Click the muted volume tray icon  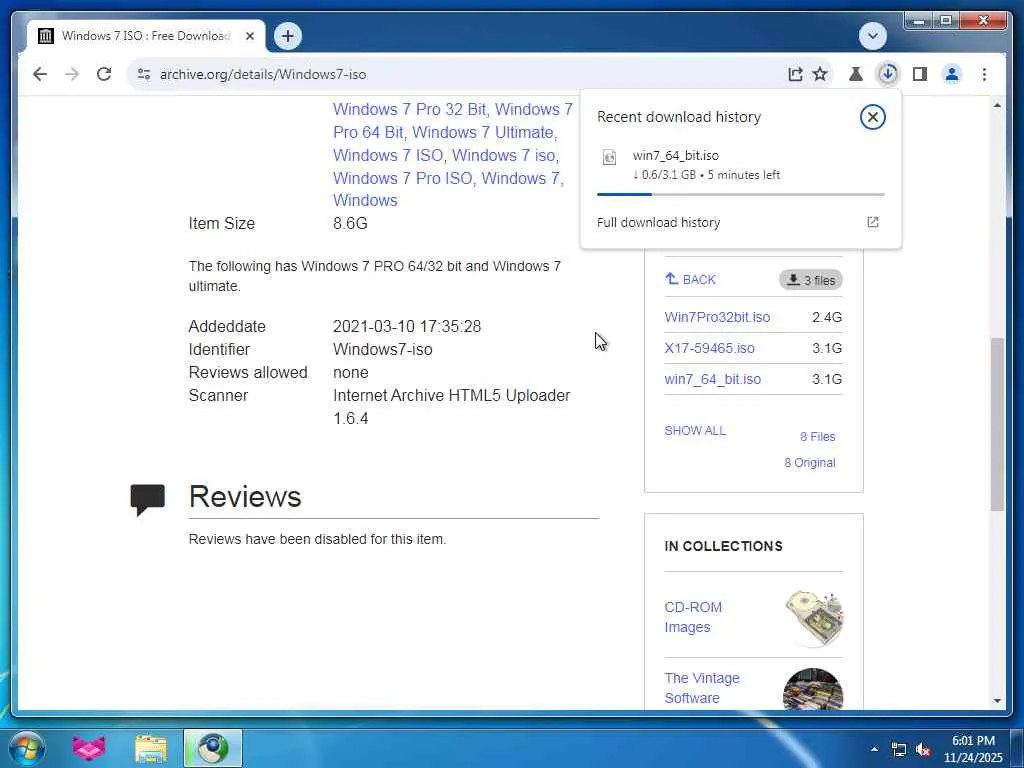(x=923, y=750)
